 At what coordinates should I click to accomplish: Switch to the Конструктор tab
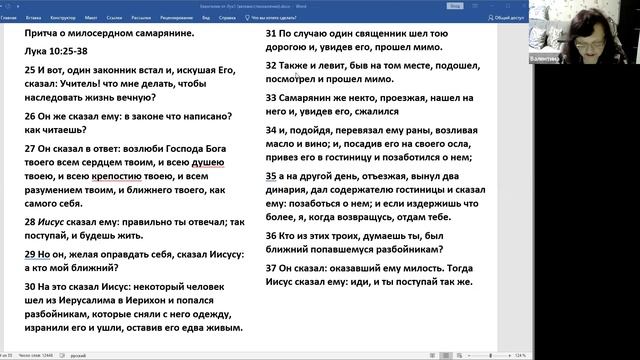(63, 18)
